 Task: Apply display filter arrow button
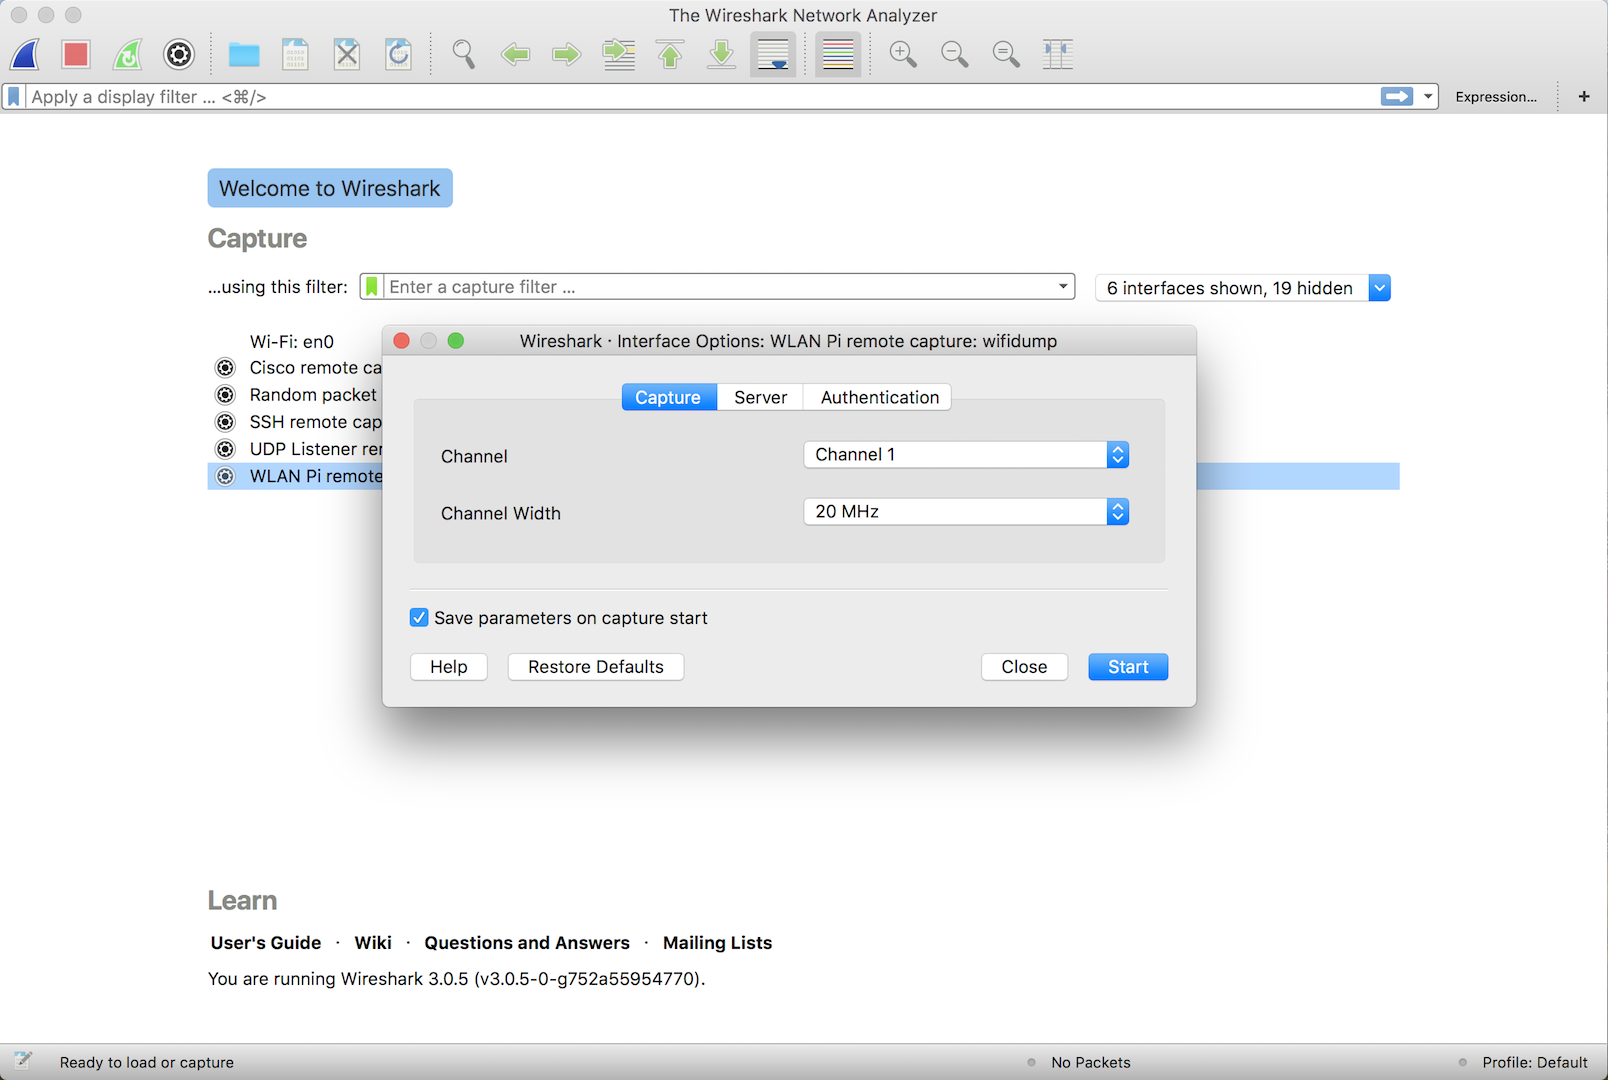(x=1397, y=96)
